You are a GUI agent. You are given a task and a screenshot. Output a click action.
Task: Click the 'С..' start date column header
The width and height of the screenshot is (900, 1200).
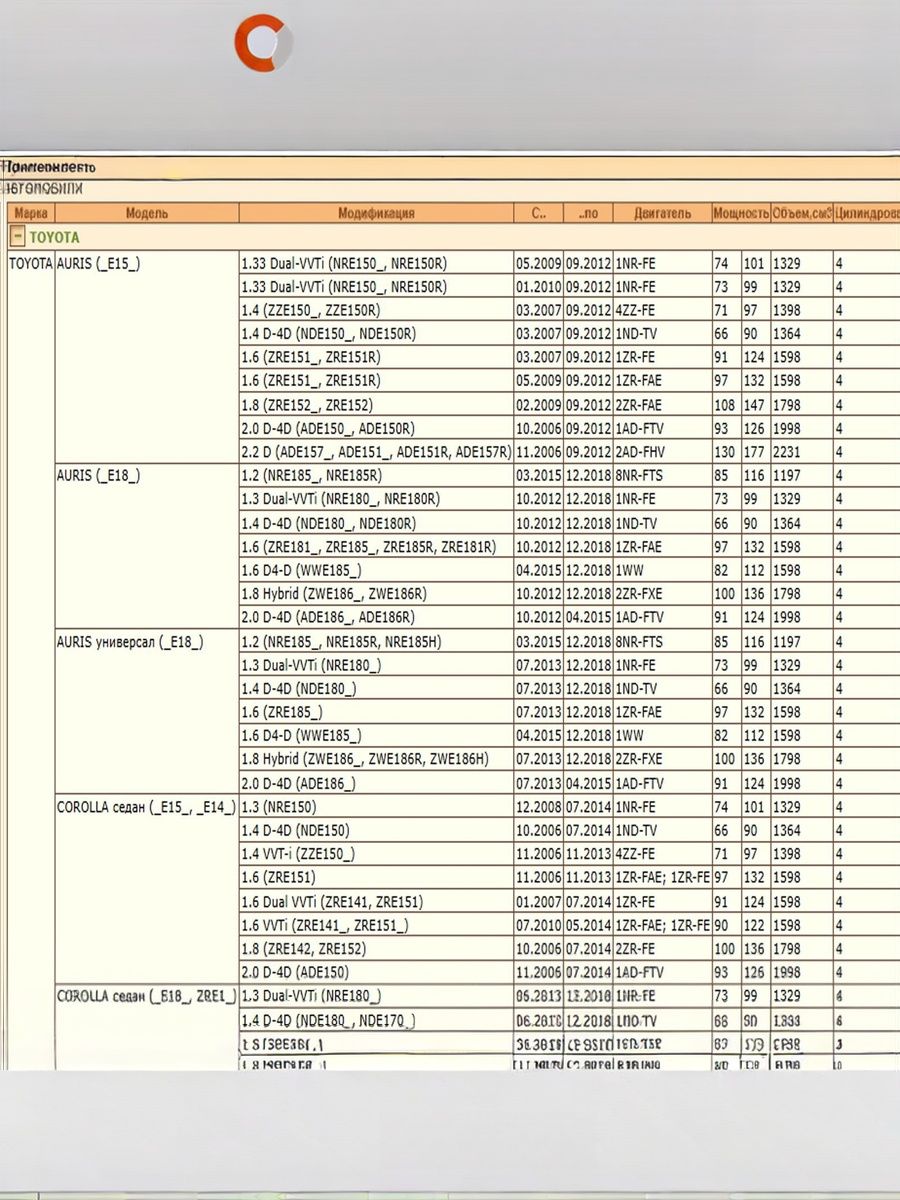tap(538, 213)
